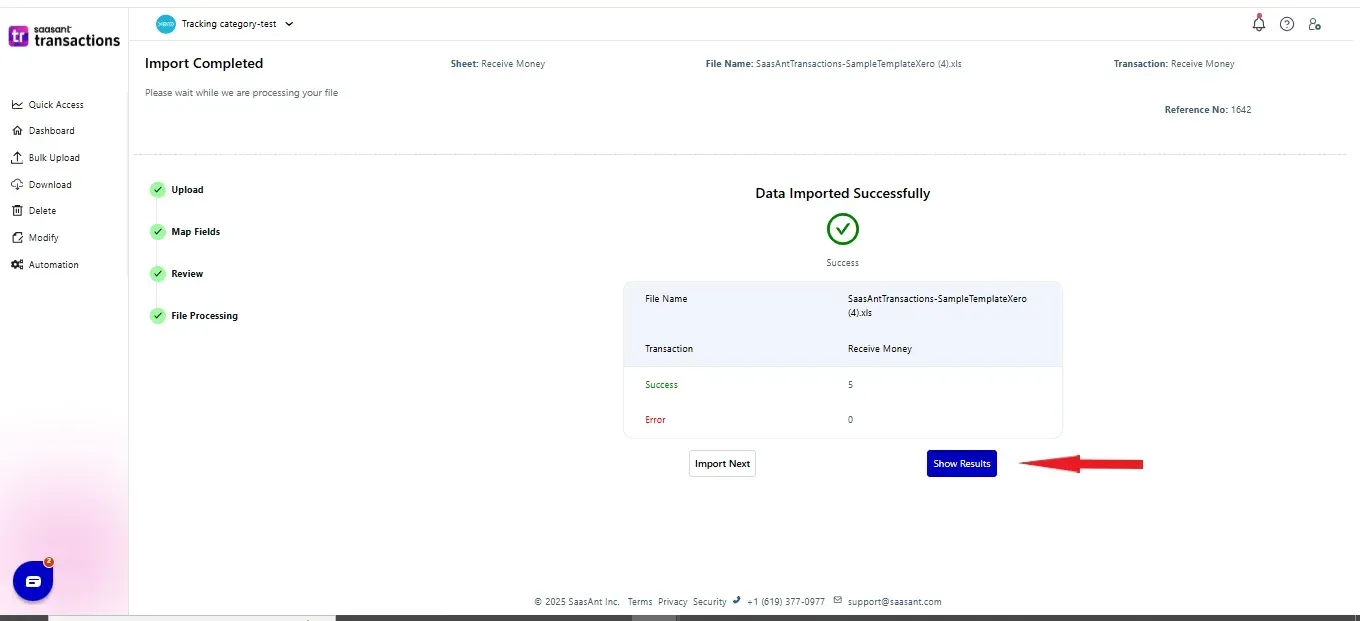
Task: Click the Transaction: Receive Money header text
Action: coord(1174,64)
